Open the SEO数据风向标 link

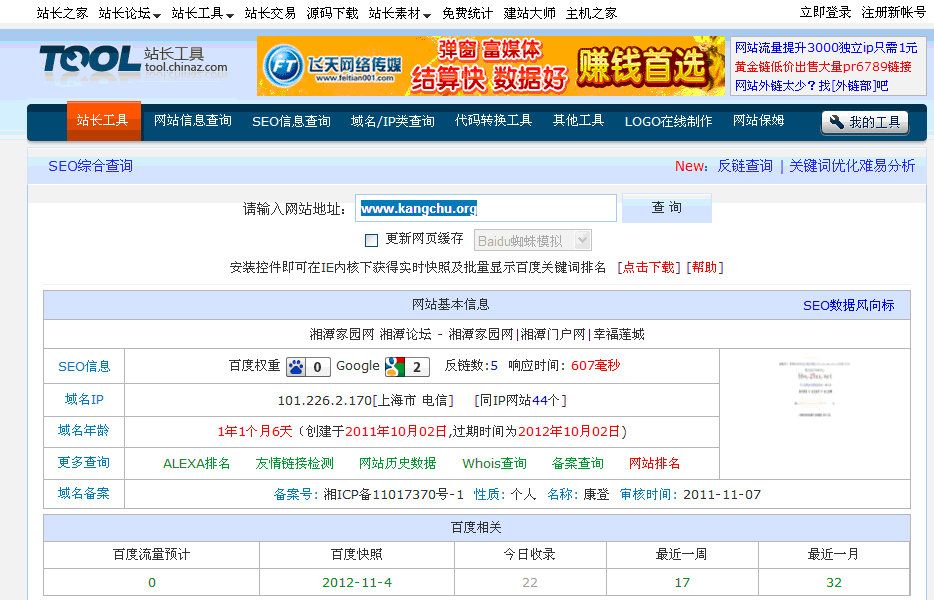tap(849, 306)
